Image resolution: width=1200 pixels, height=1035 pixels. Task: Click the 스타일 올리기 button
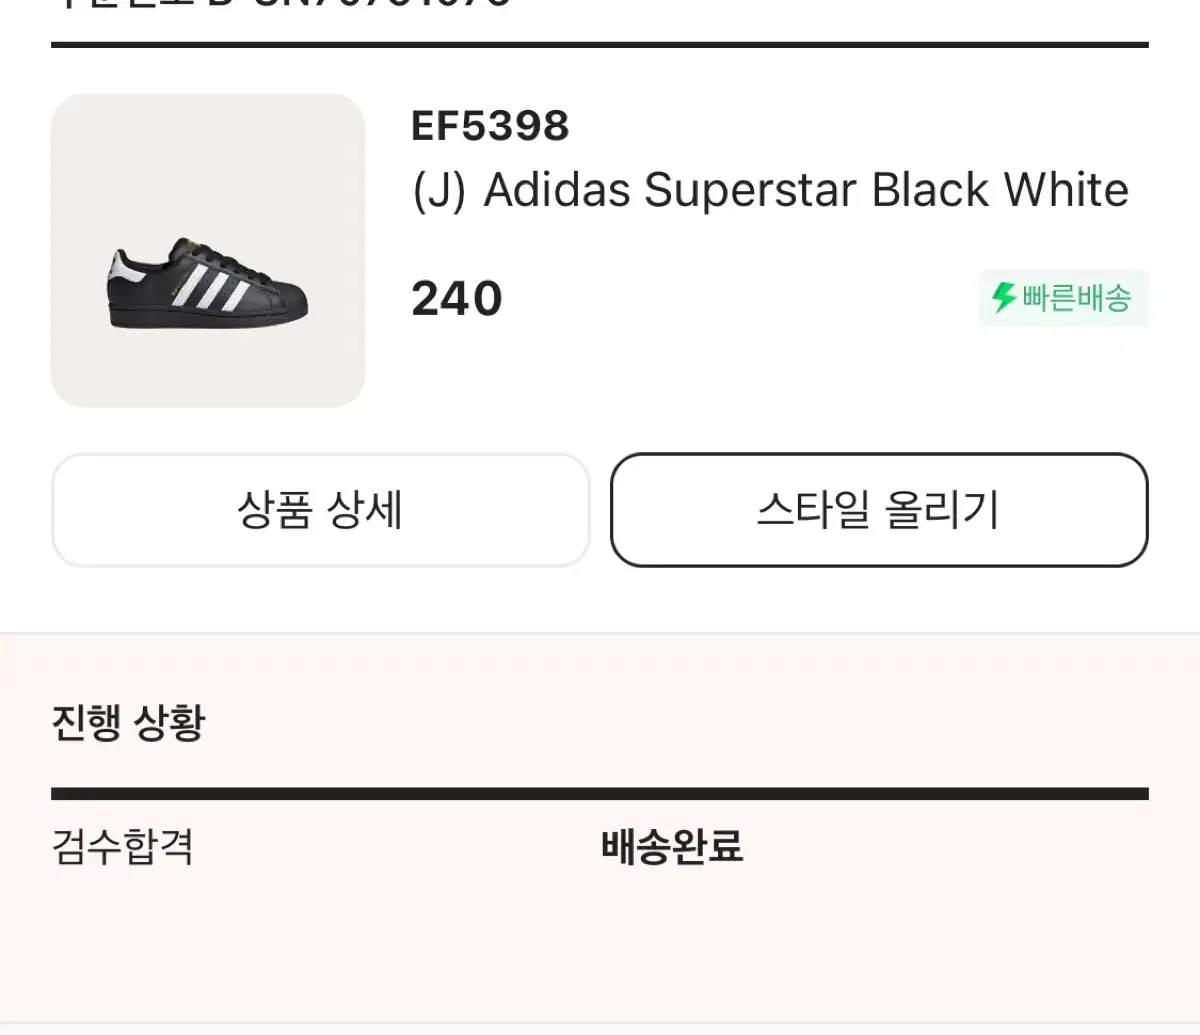click(x=879, y=510)
